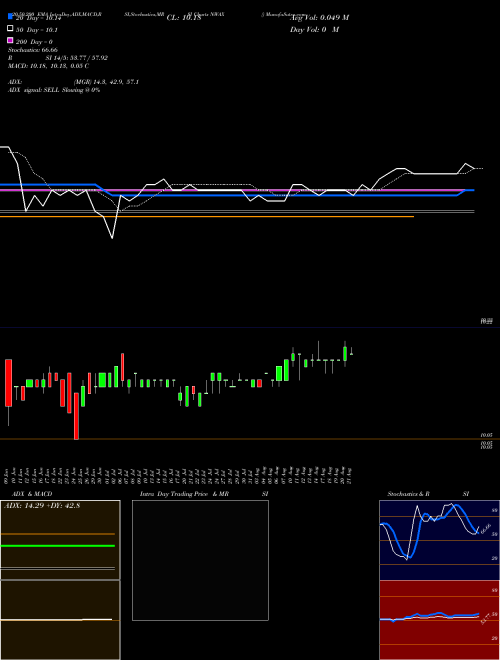Click the Avg Vol 0.049 M label
This screenshot has height=660, width=500.
pos(319,17)
